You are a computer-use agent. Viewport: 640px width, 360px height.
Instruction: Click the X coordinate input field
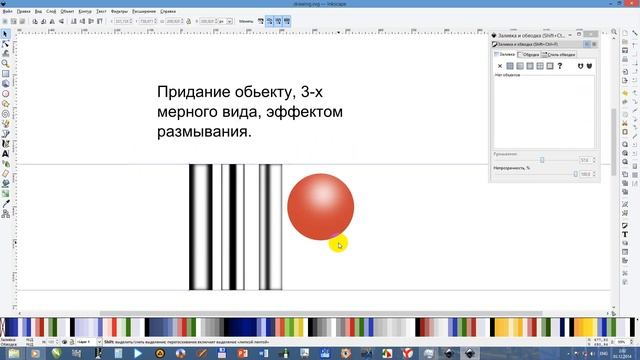(122, 21)
